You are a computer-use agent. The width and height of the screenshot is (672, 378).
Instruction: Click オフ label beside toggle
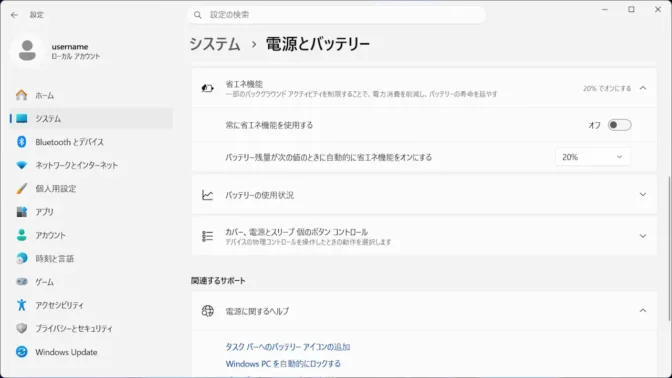coord(594,125)
